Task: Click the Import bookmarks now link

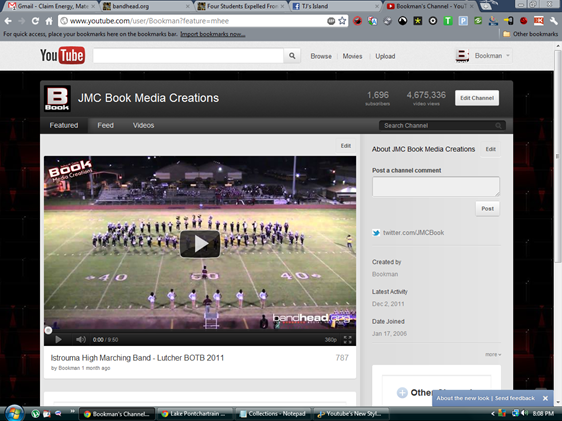Action: [x=213, y=34]
